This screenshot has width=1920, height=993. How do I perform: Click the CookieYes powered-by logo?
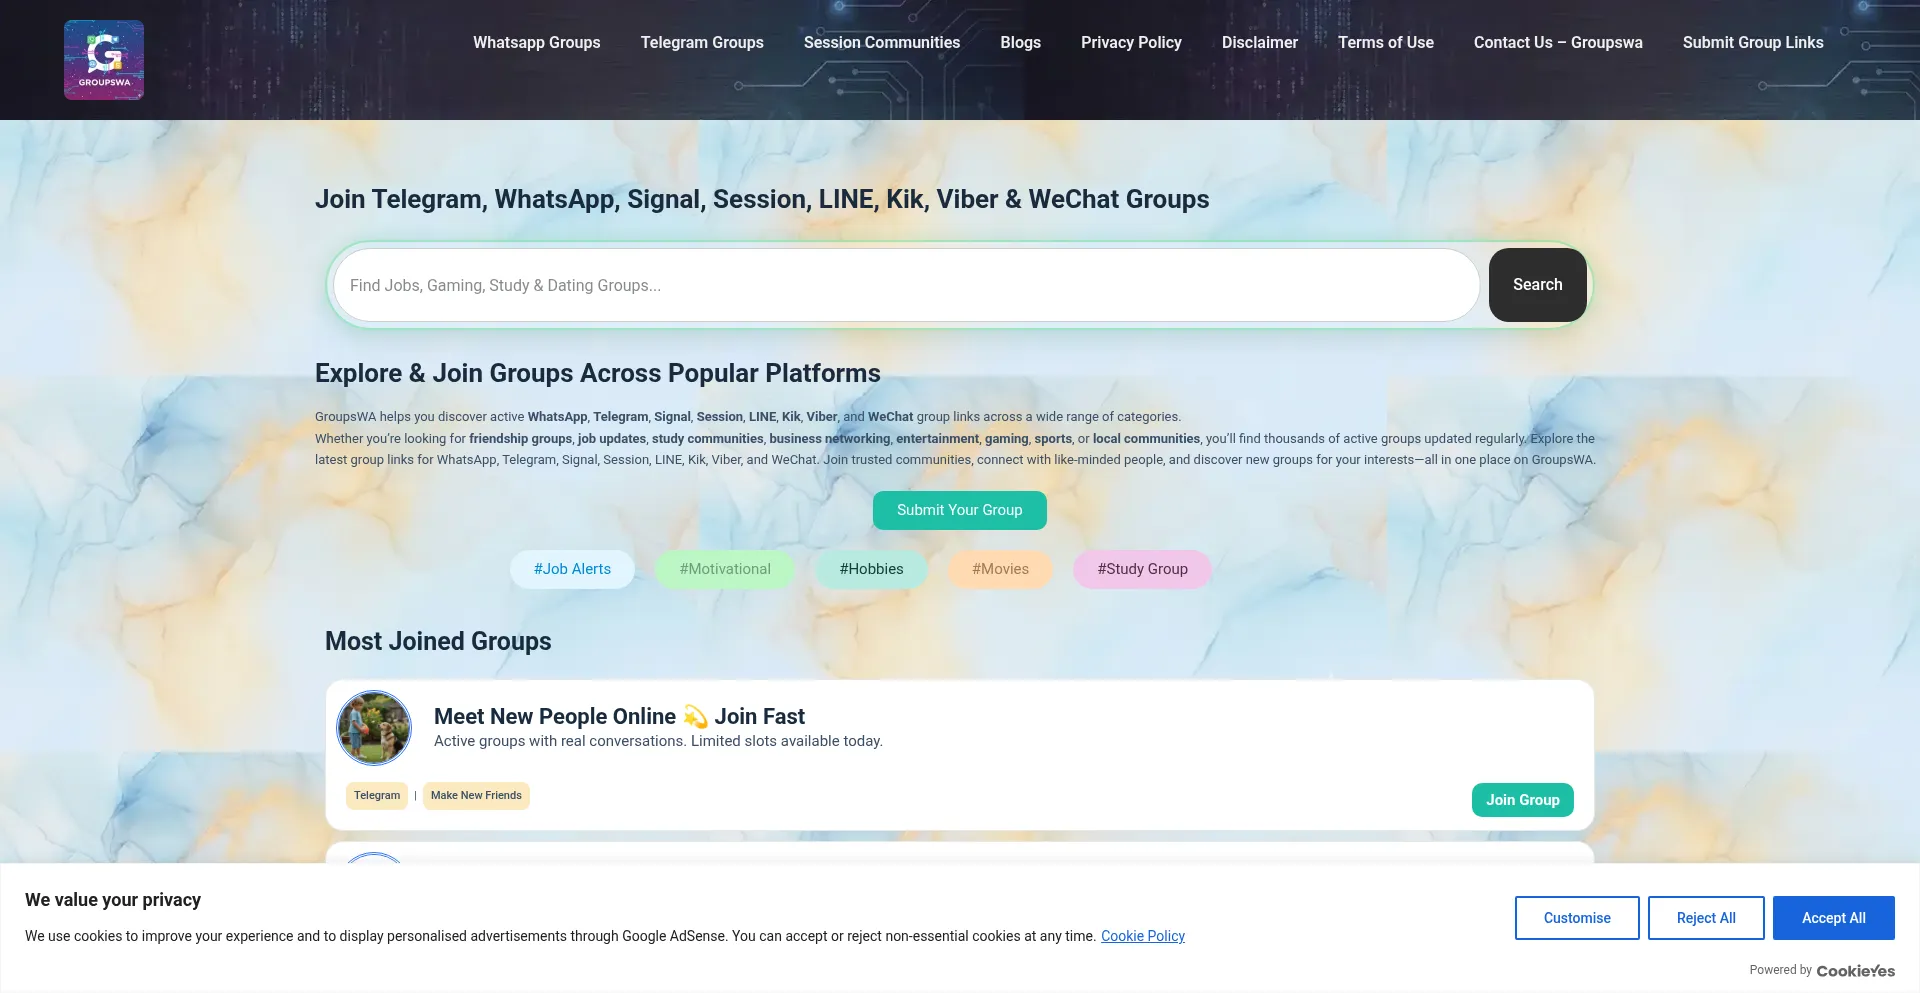point(1856,970)
